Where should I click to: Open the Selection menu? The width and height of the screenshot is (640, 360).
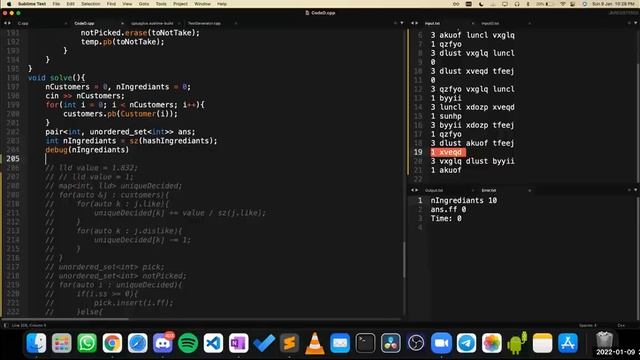91,4
